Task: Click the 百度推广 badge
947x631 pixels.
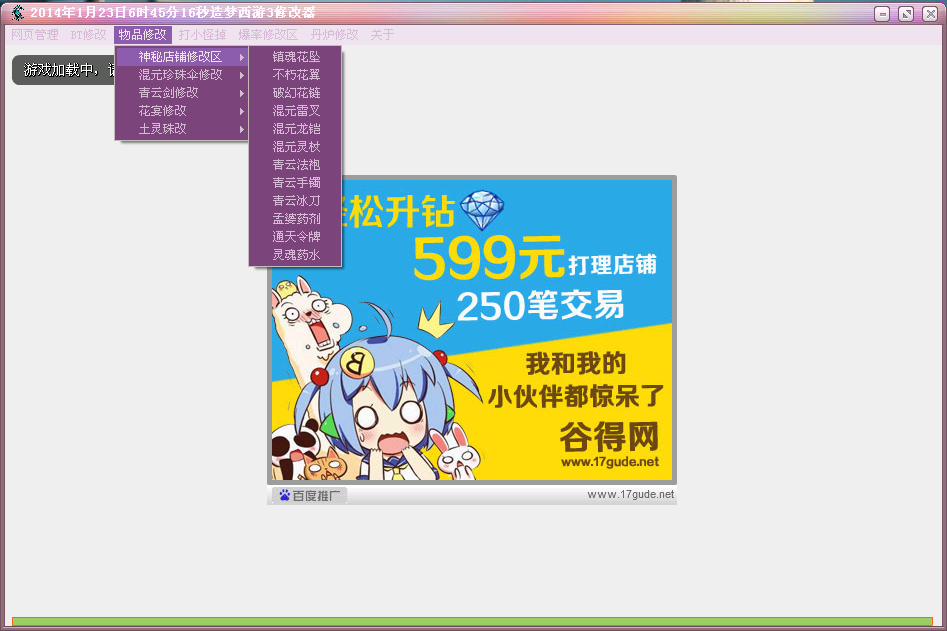Action: (309, 496)
